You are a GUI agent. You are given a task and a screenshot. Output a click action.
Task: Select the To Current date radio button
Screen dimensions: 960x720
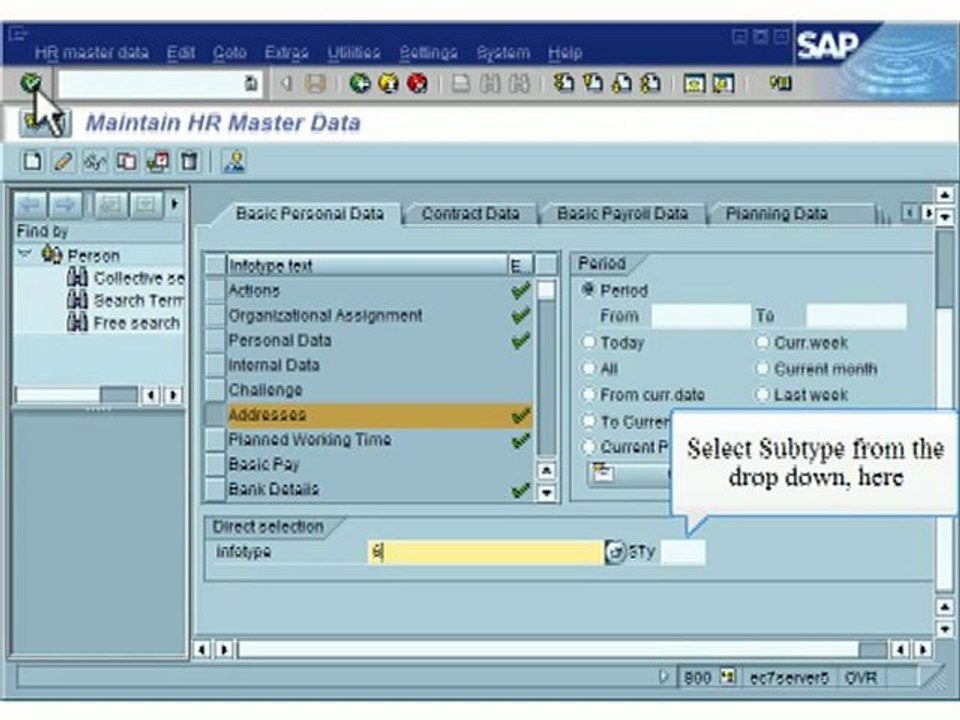[588, 421]
